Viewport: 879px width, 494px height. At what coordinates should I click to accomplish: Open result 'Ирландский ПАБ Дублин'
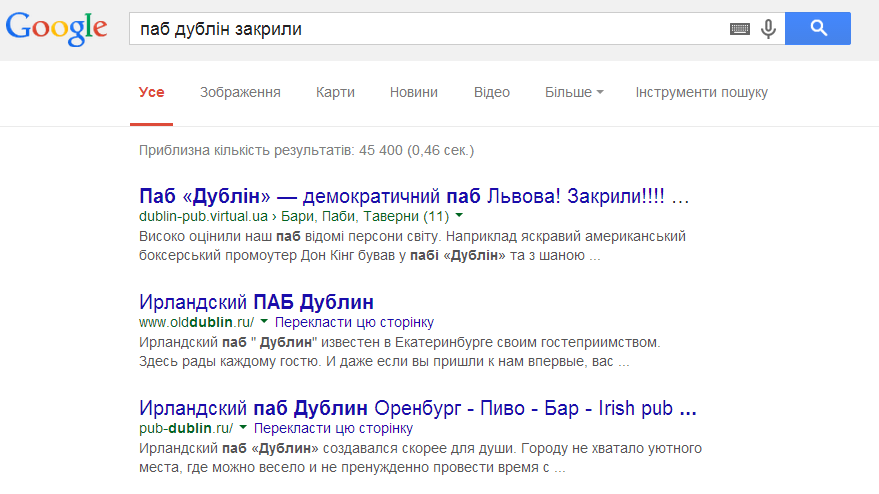point(256,302)
